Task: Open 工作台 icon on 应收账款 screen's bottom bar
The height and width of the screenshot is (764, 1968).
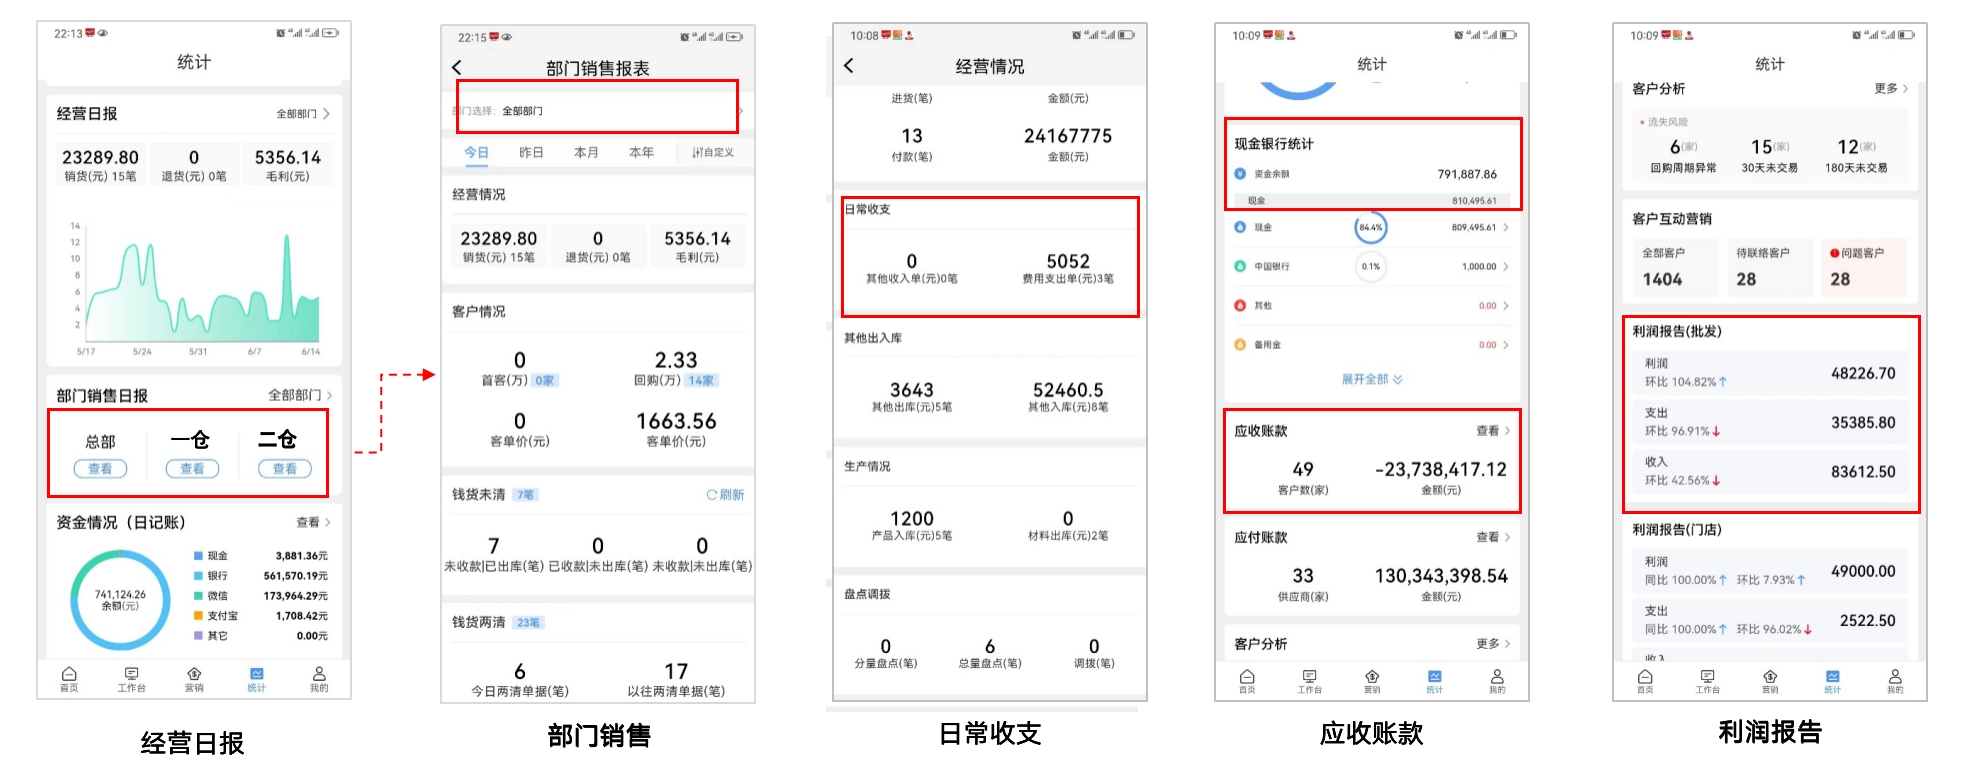Action: tap(1309, 680)
